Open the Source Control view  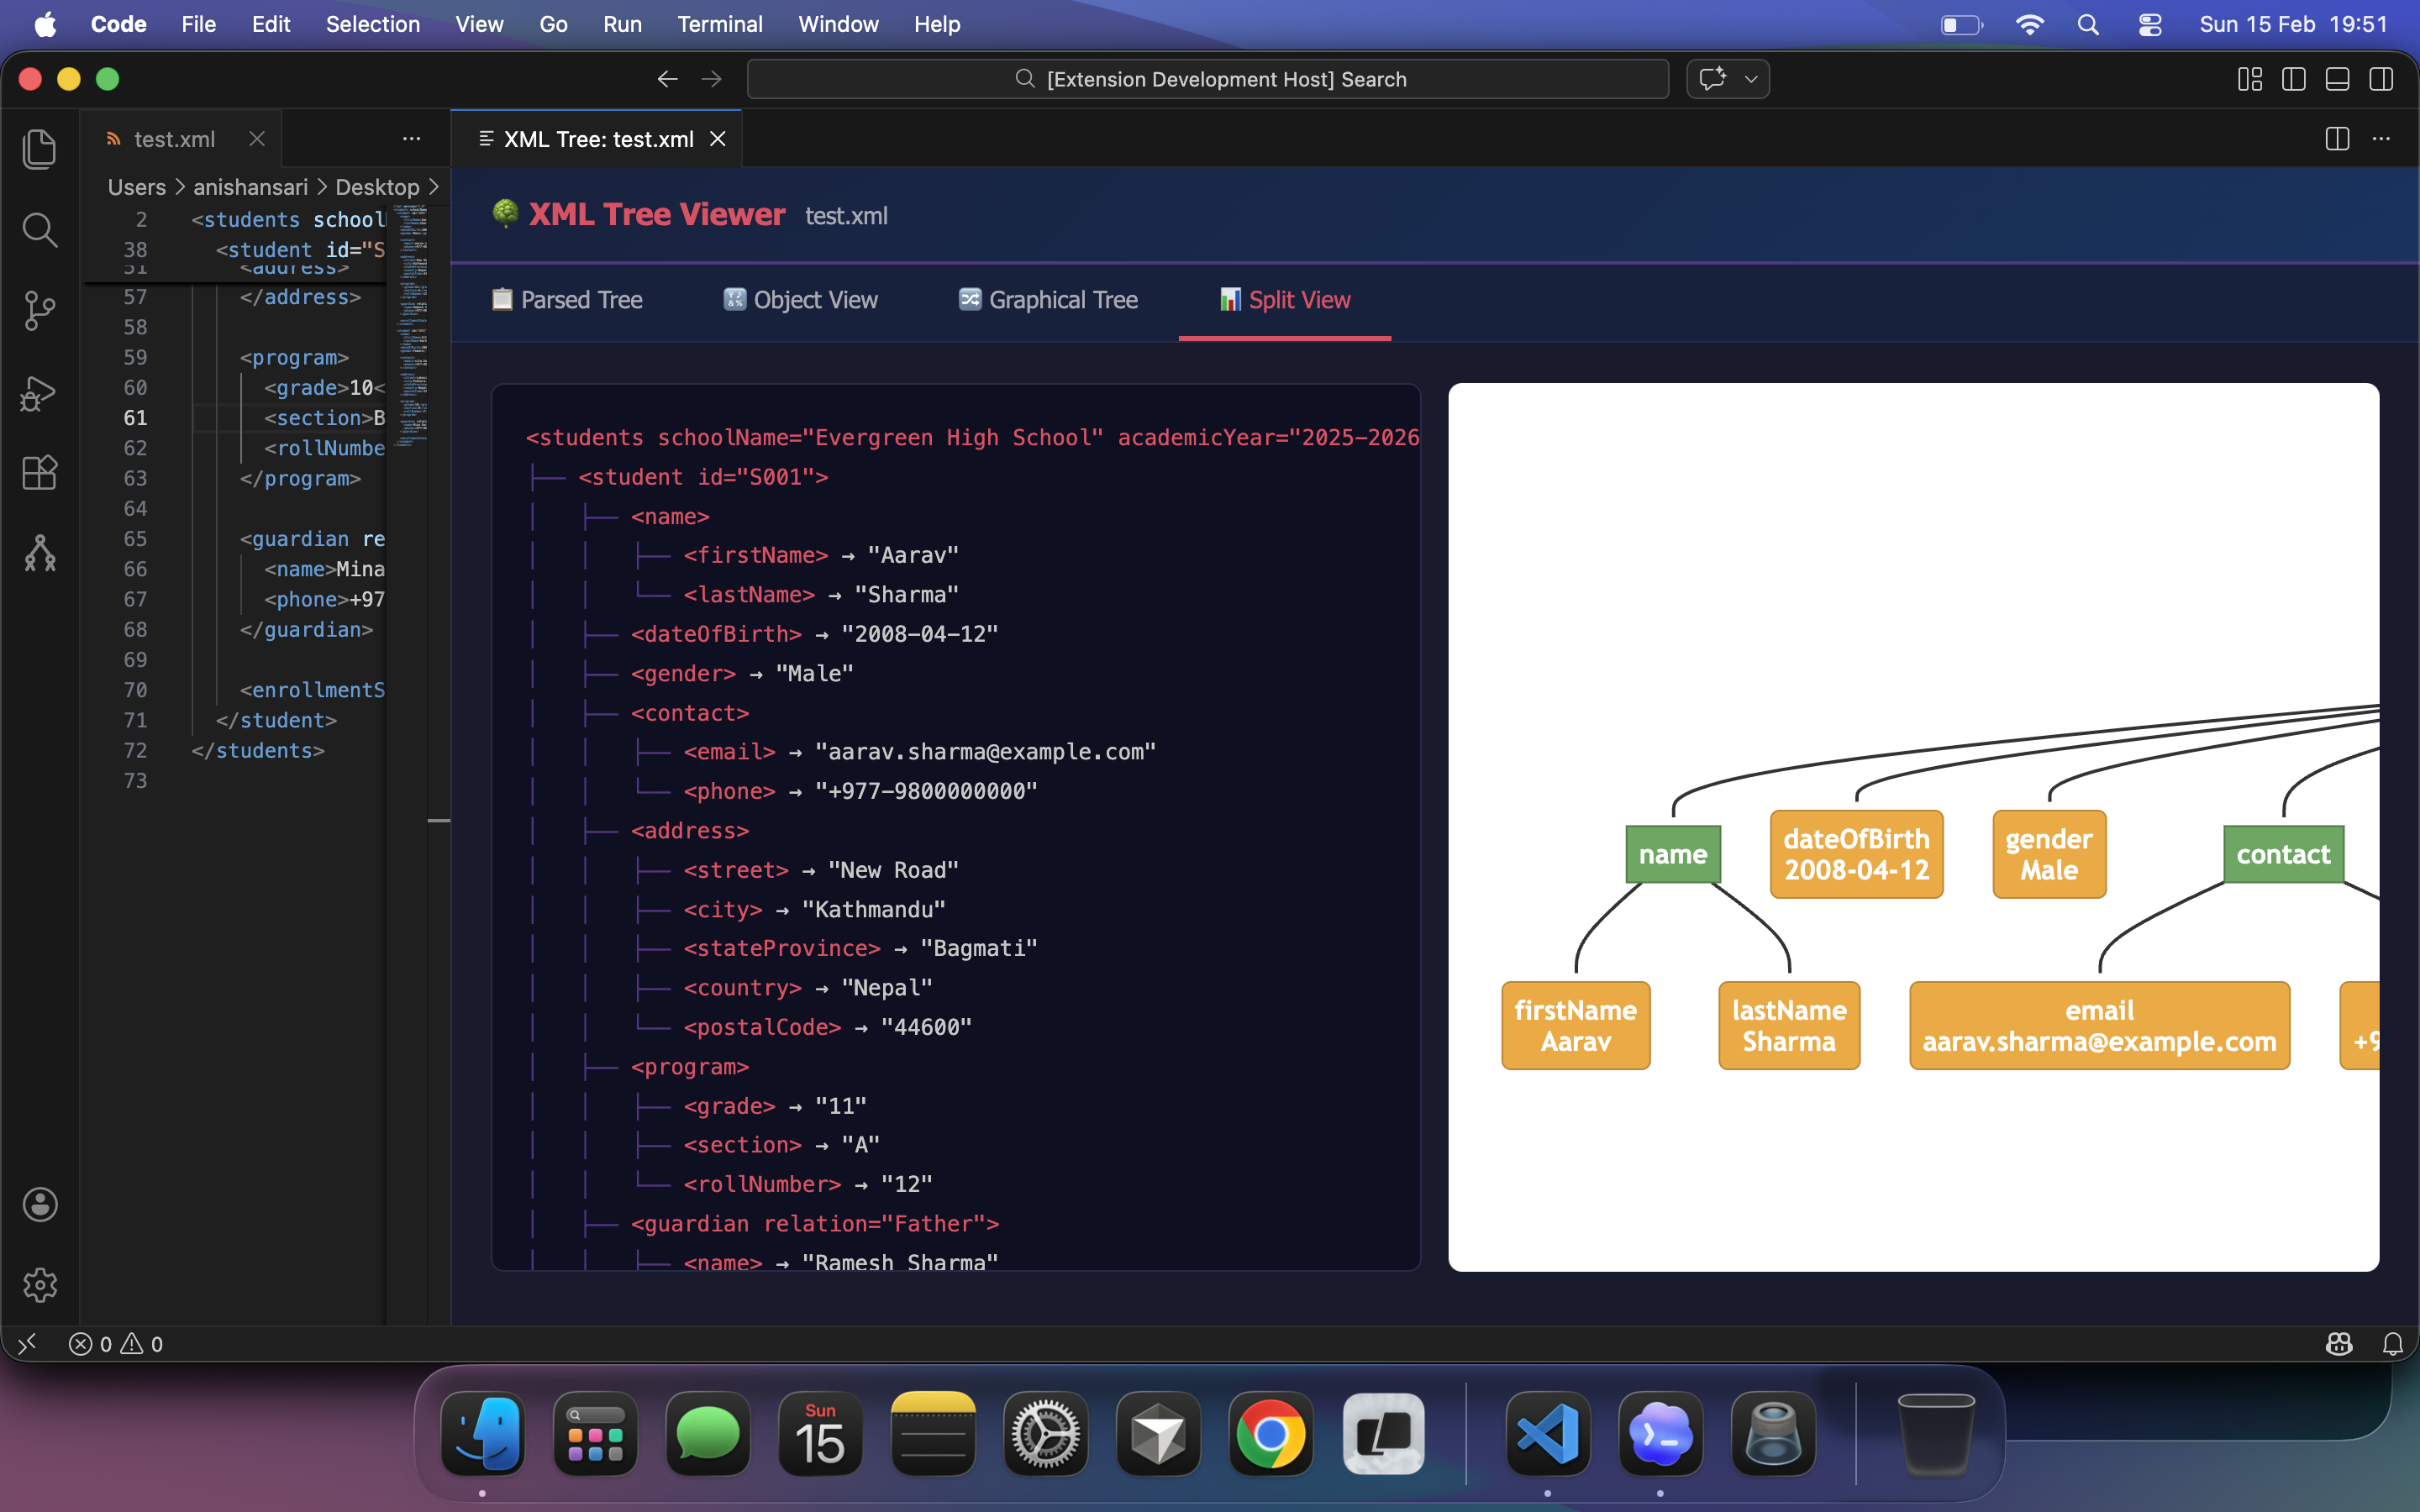(39, 311)
